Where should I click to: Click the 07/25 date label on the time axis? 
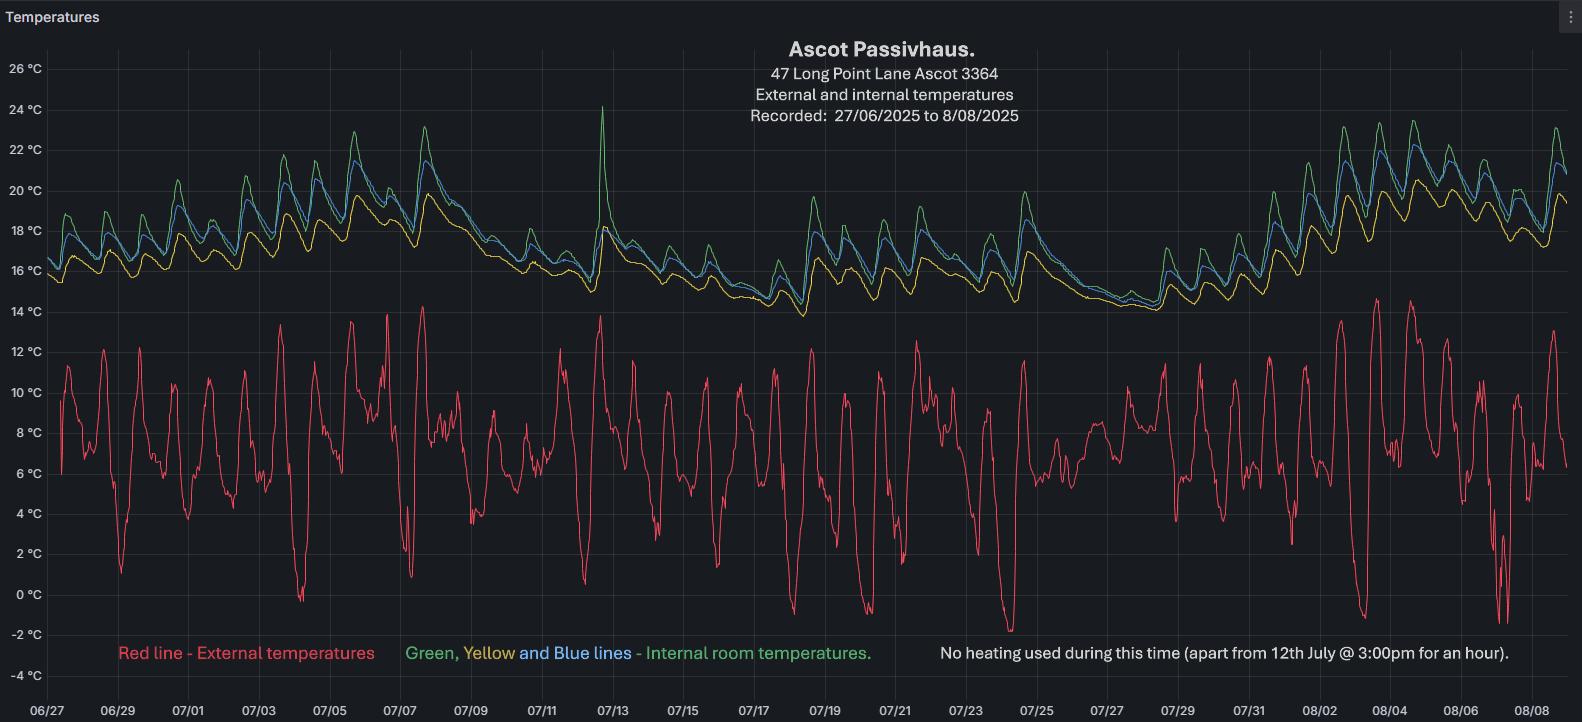[x=1037, y=710]
